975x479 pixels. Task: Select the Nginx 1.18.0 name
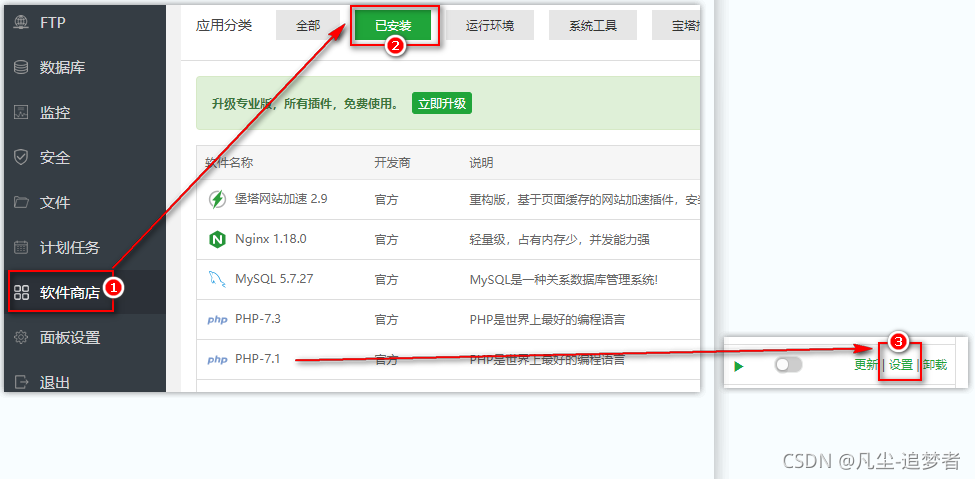tap(270, 239)
